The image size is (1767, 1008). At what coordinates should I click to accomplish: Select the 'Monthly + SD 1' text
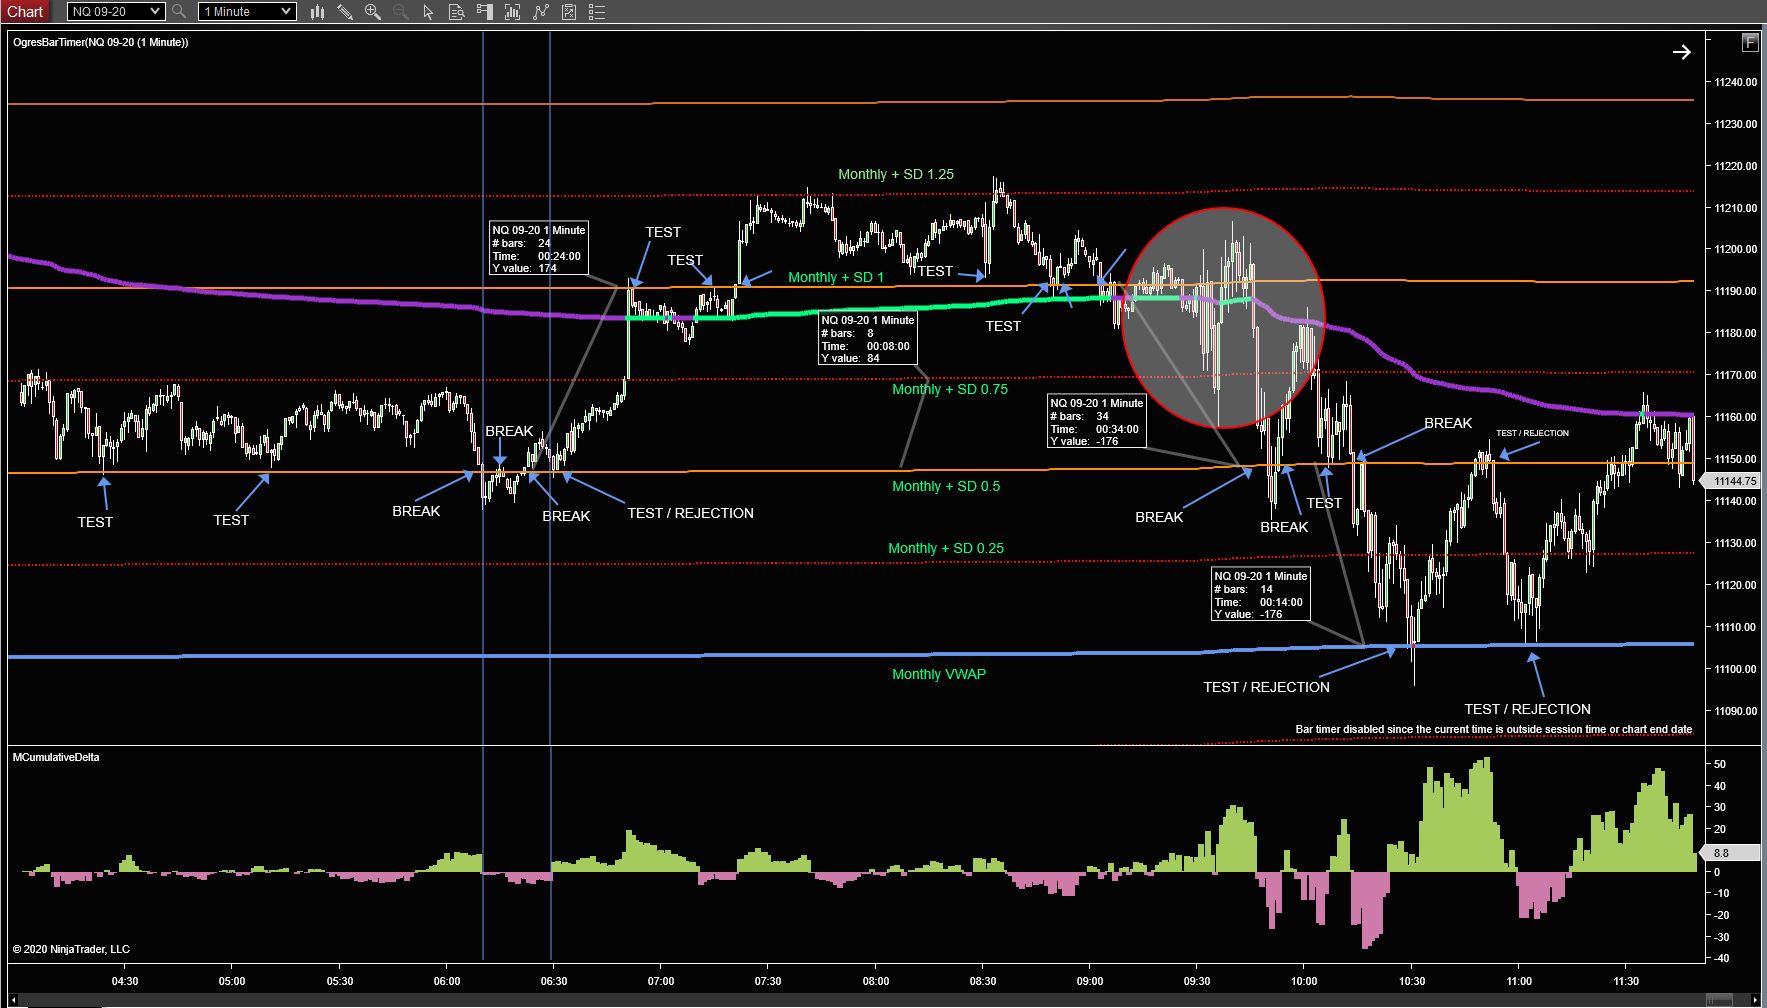click(836, 277)
